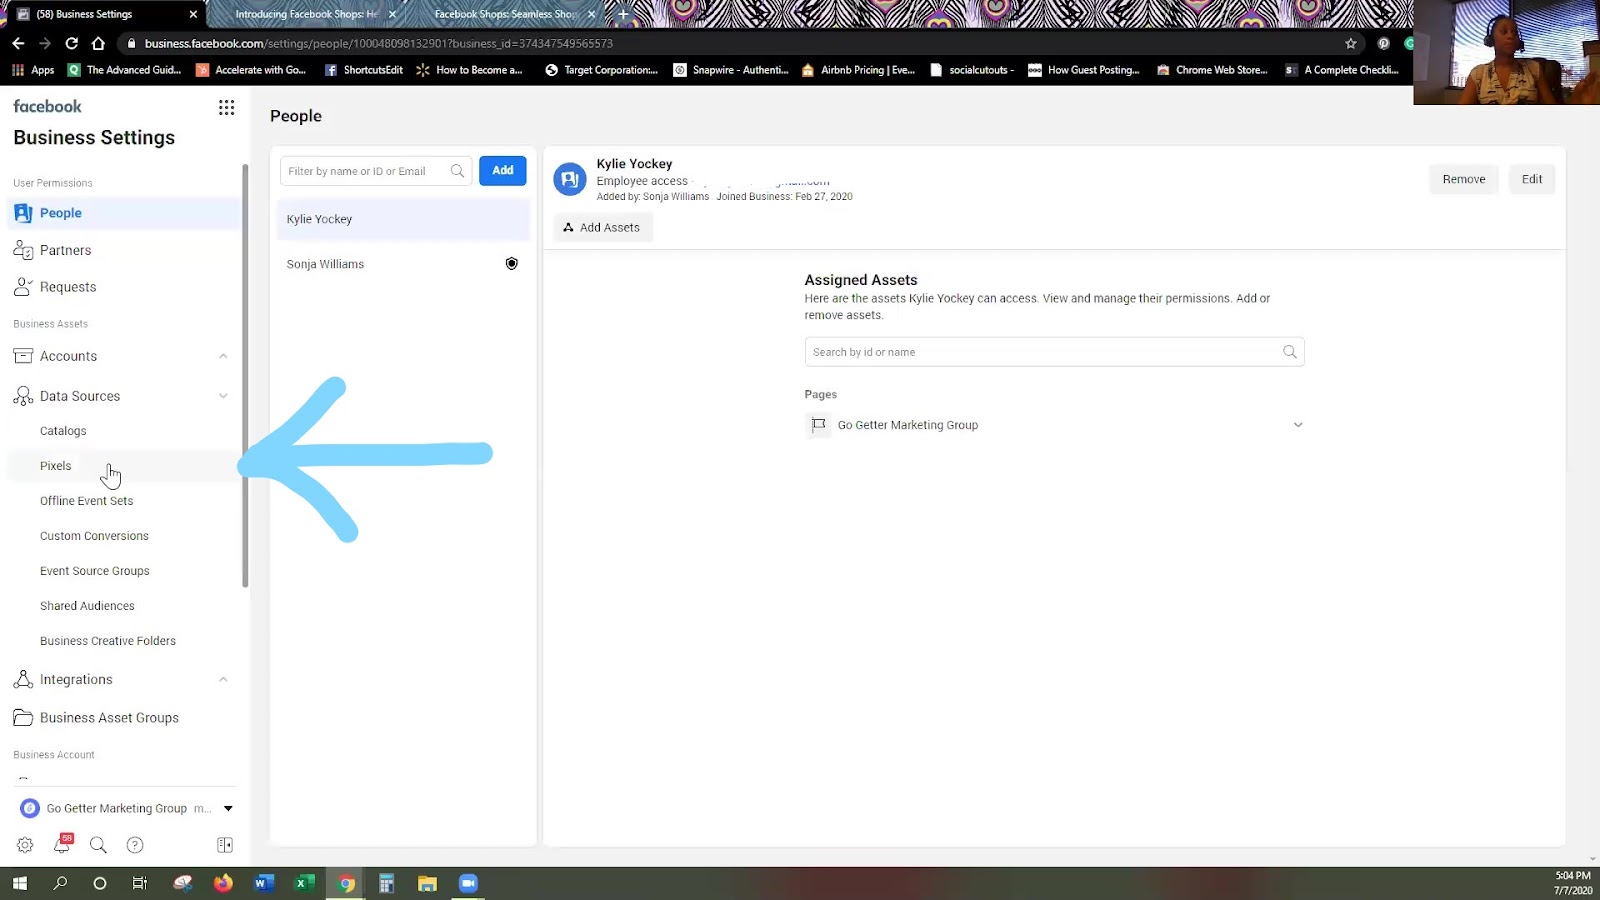Open Word from the taskbar
The image size is (1600, 900).
(x=264, y=883)
